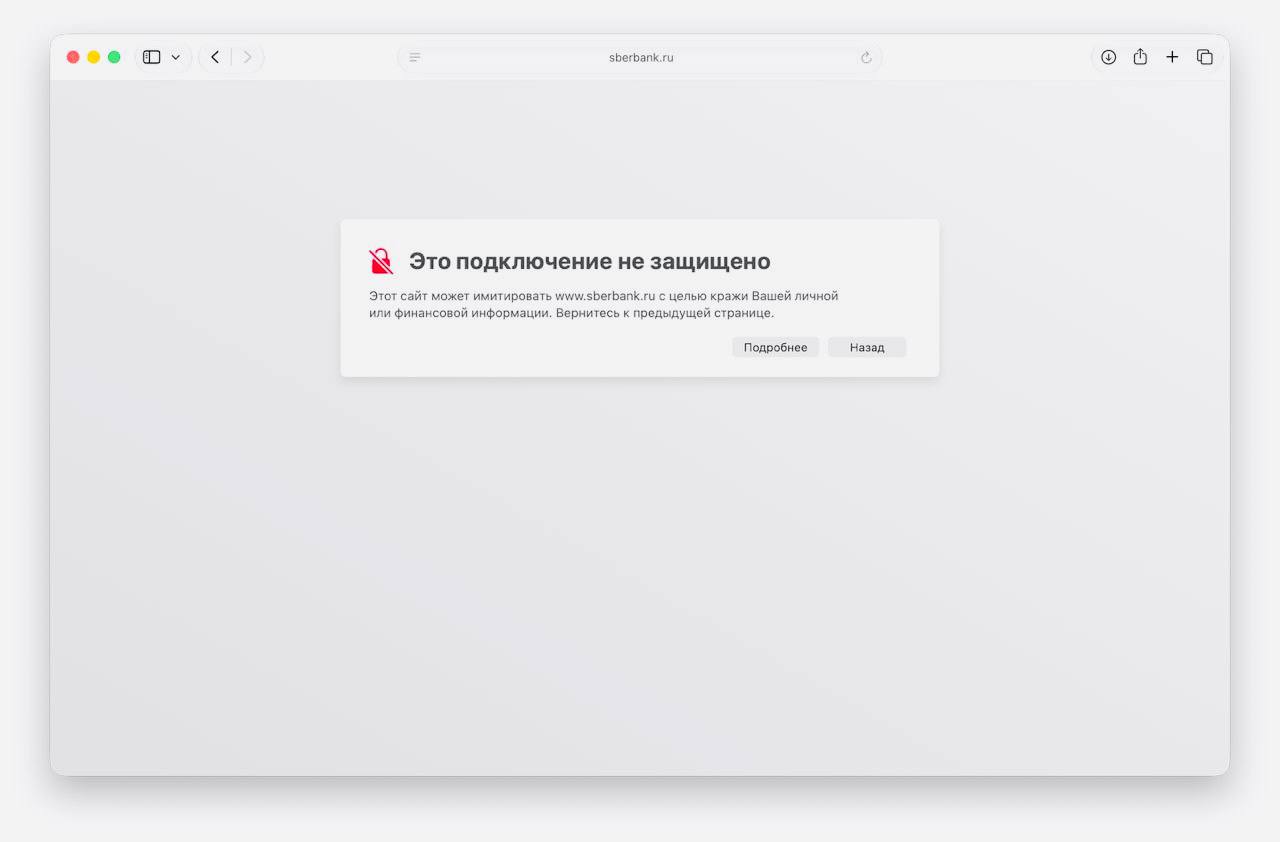Show the tab overview
Image resolution: width=1280 pixels, height=842 pixels.
[x=1205, y=57]
